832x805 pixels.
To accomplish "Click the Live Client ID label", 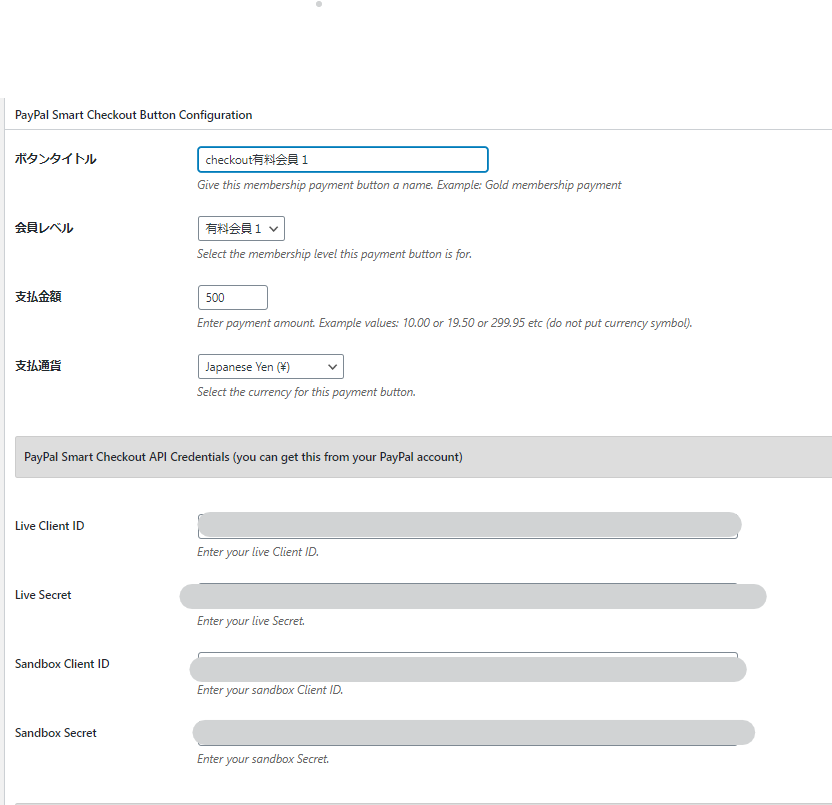I will (49, 526).
